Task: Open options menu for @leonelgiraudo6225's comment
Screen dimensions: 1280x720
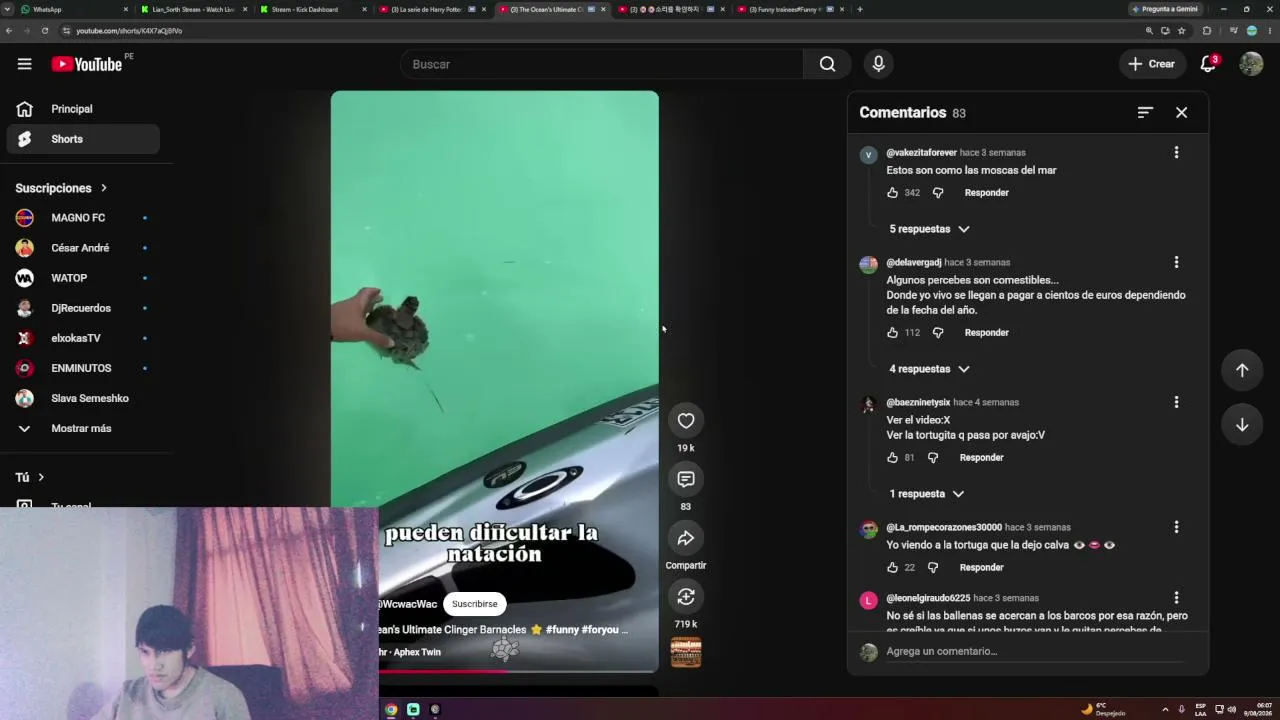Action: (1176, 598)
